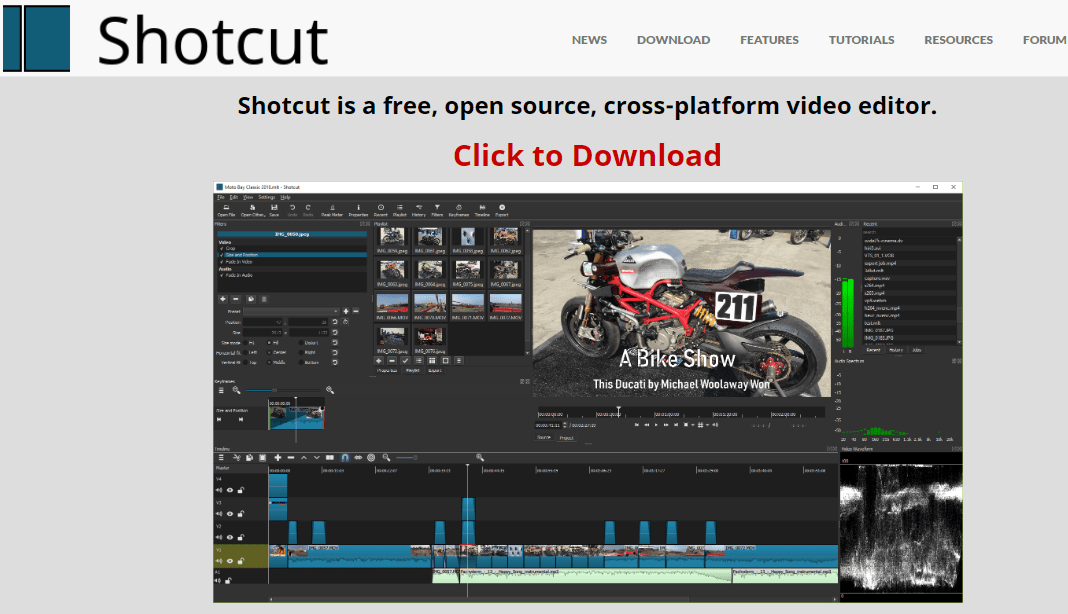The image size is (1068, 614).
Task: Skip to start in player controls
Action: (x=637, y=425)
